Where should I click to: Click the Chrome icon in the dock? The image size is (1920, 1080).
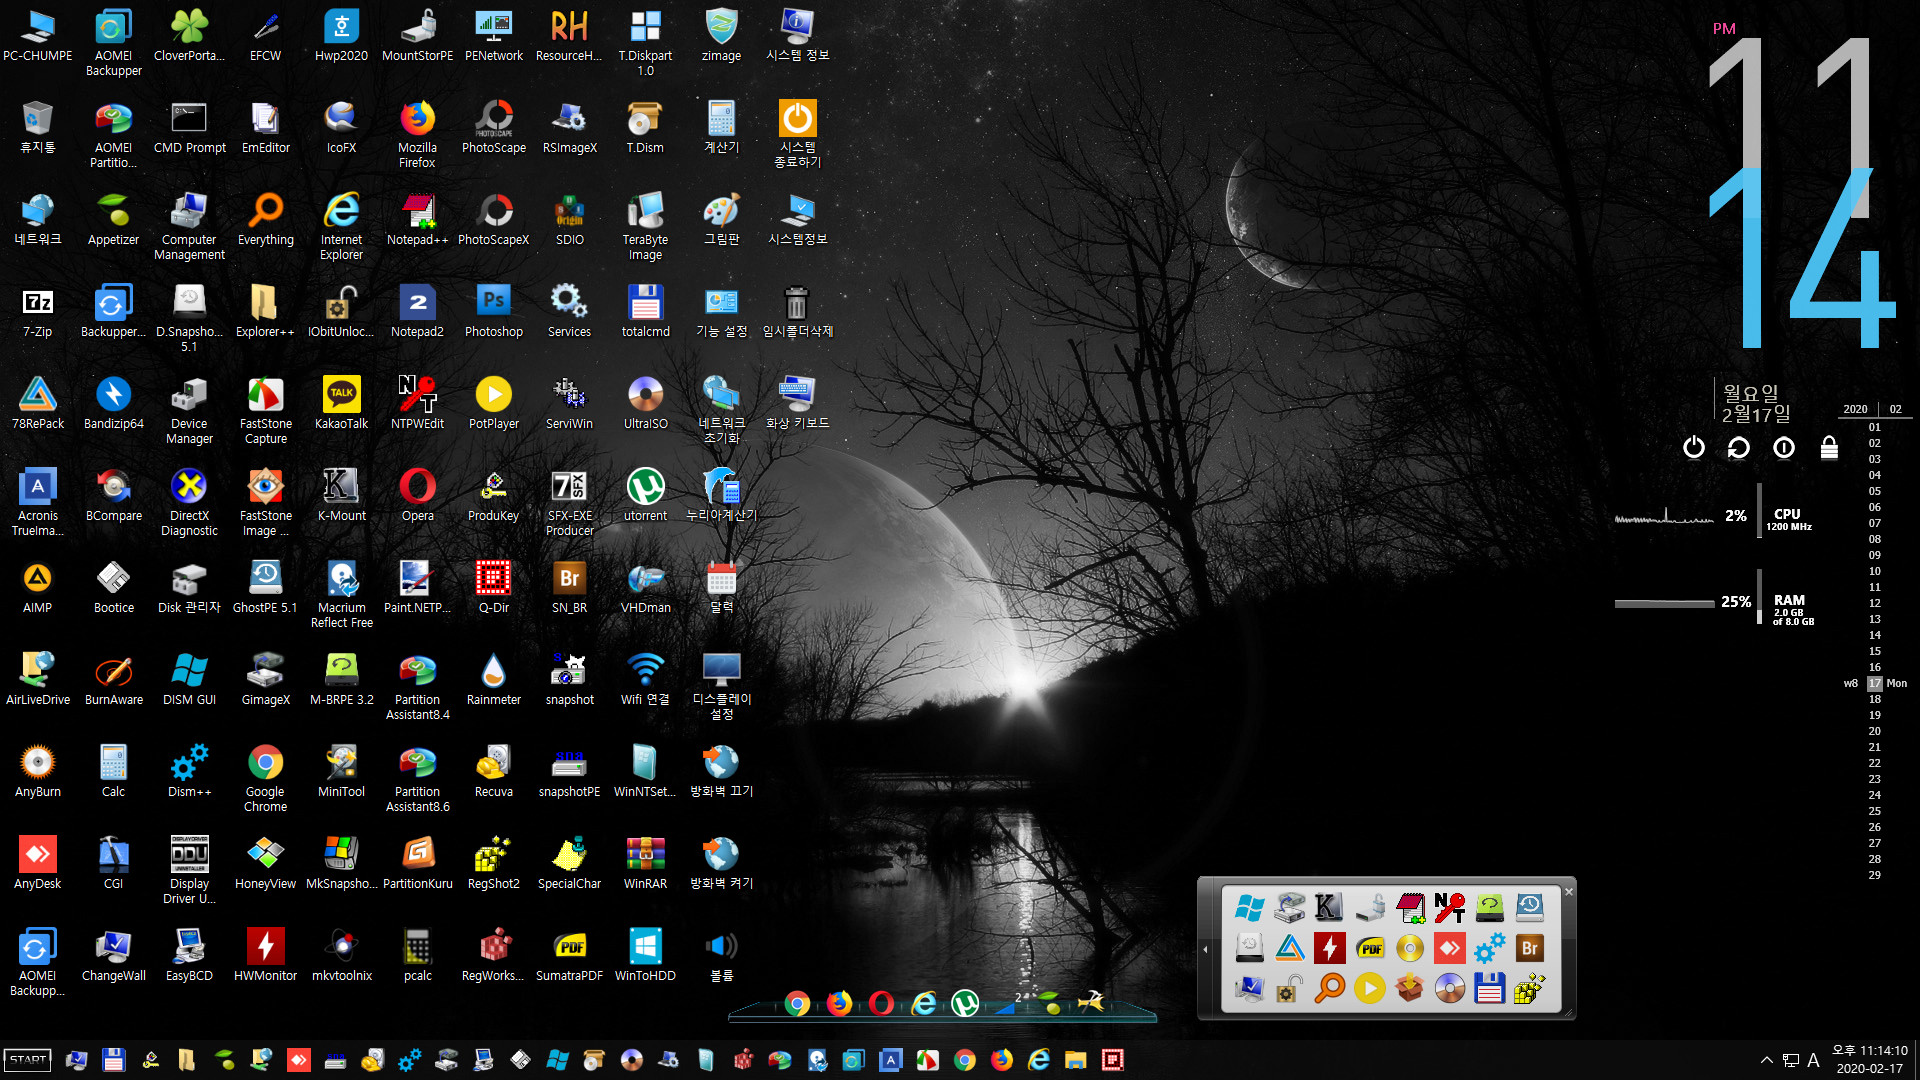(x=797, y=1003)
